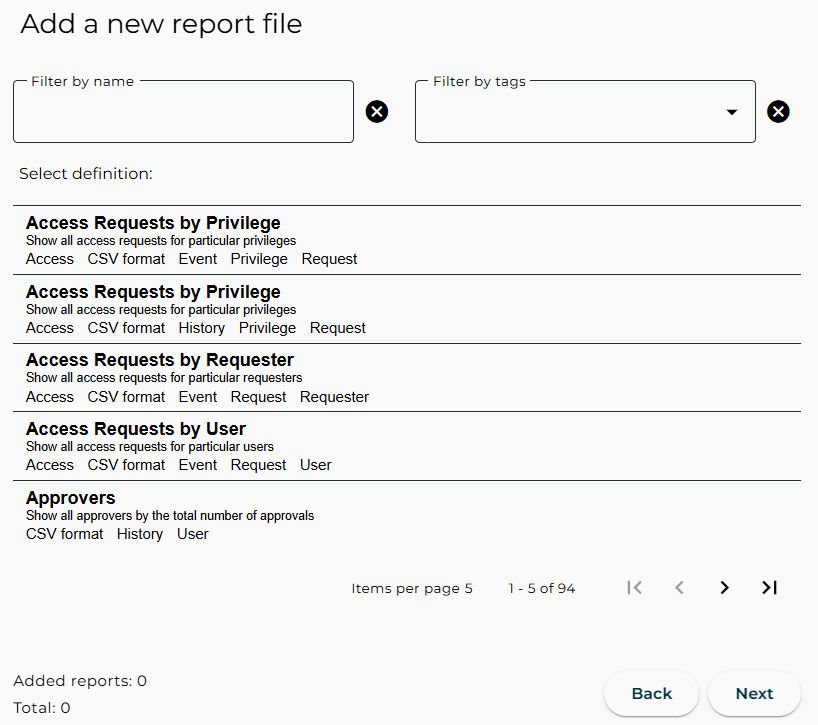The height and width of the screenshot is (725, 818).
Task: Click the CSV format tag under Approvers
Action: [x=64, y=533]
